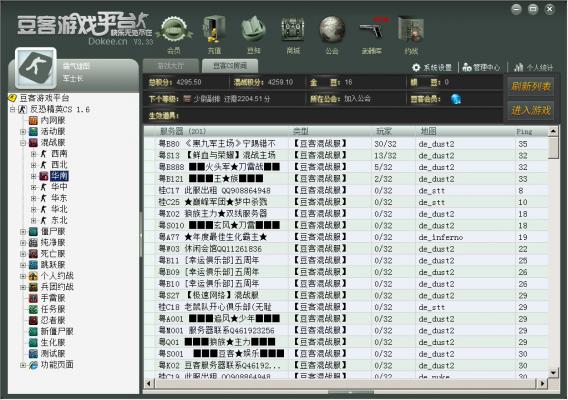Screen dimensions: 568x400
Task: Select server row 粤S27 极速网络 混战服
Action: [346, 296]
